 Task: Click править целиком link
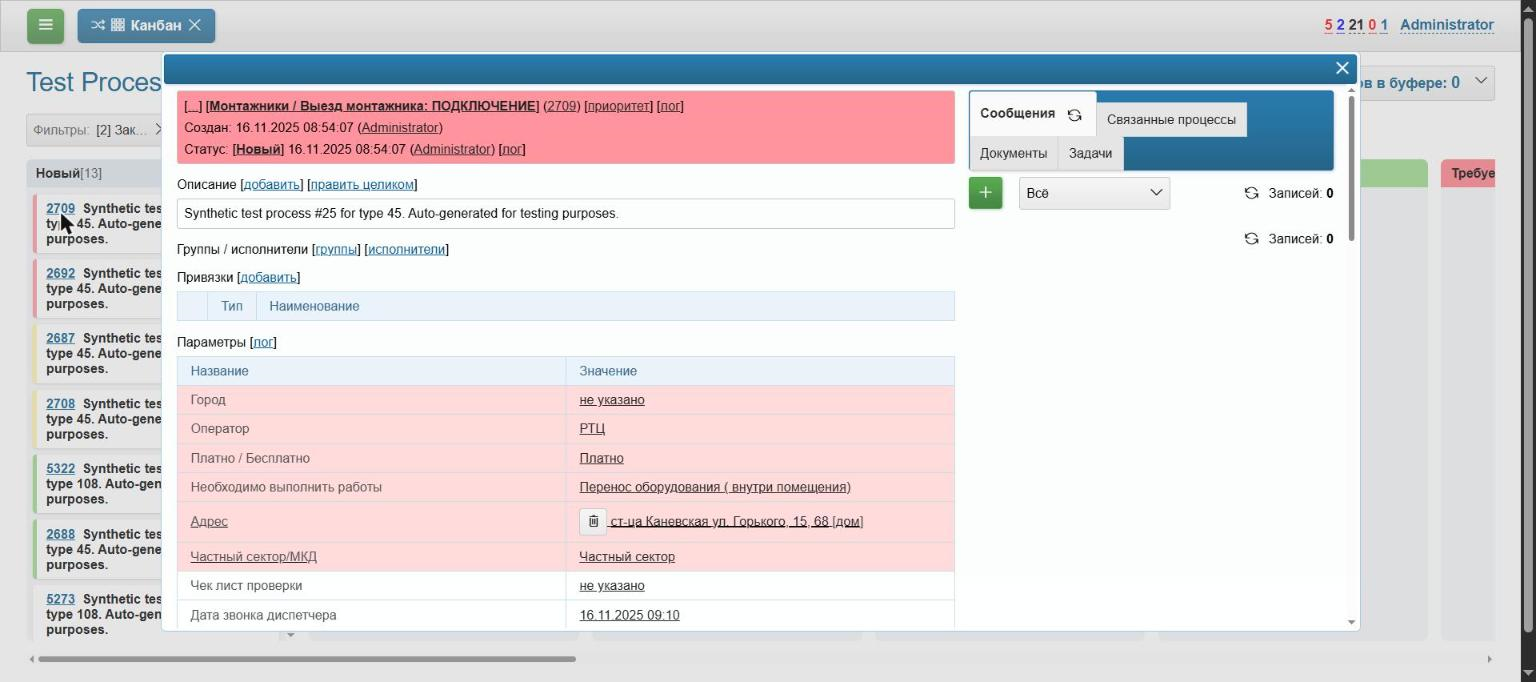click(362, 185)
